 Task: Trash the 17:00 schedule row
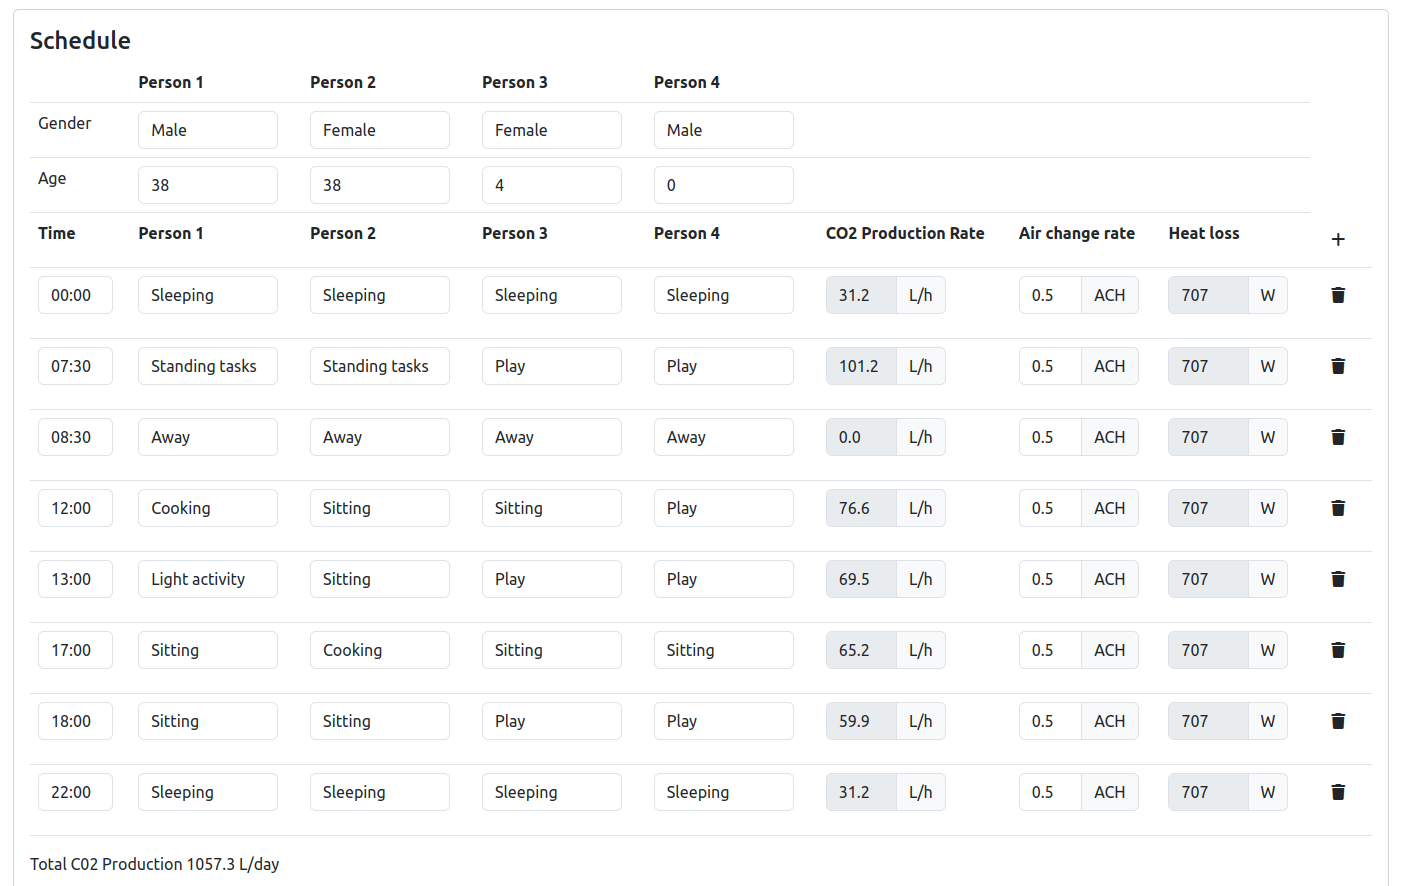pos(1338,650)
